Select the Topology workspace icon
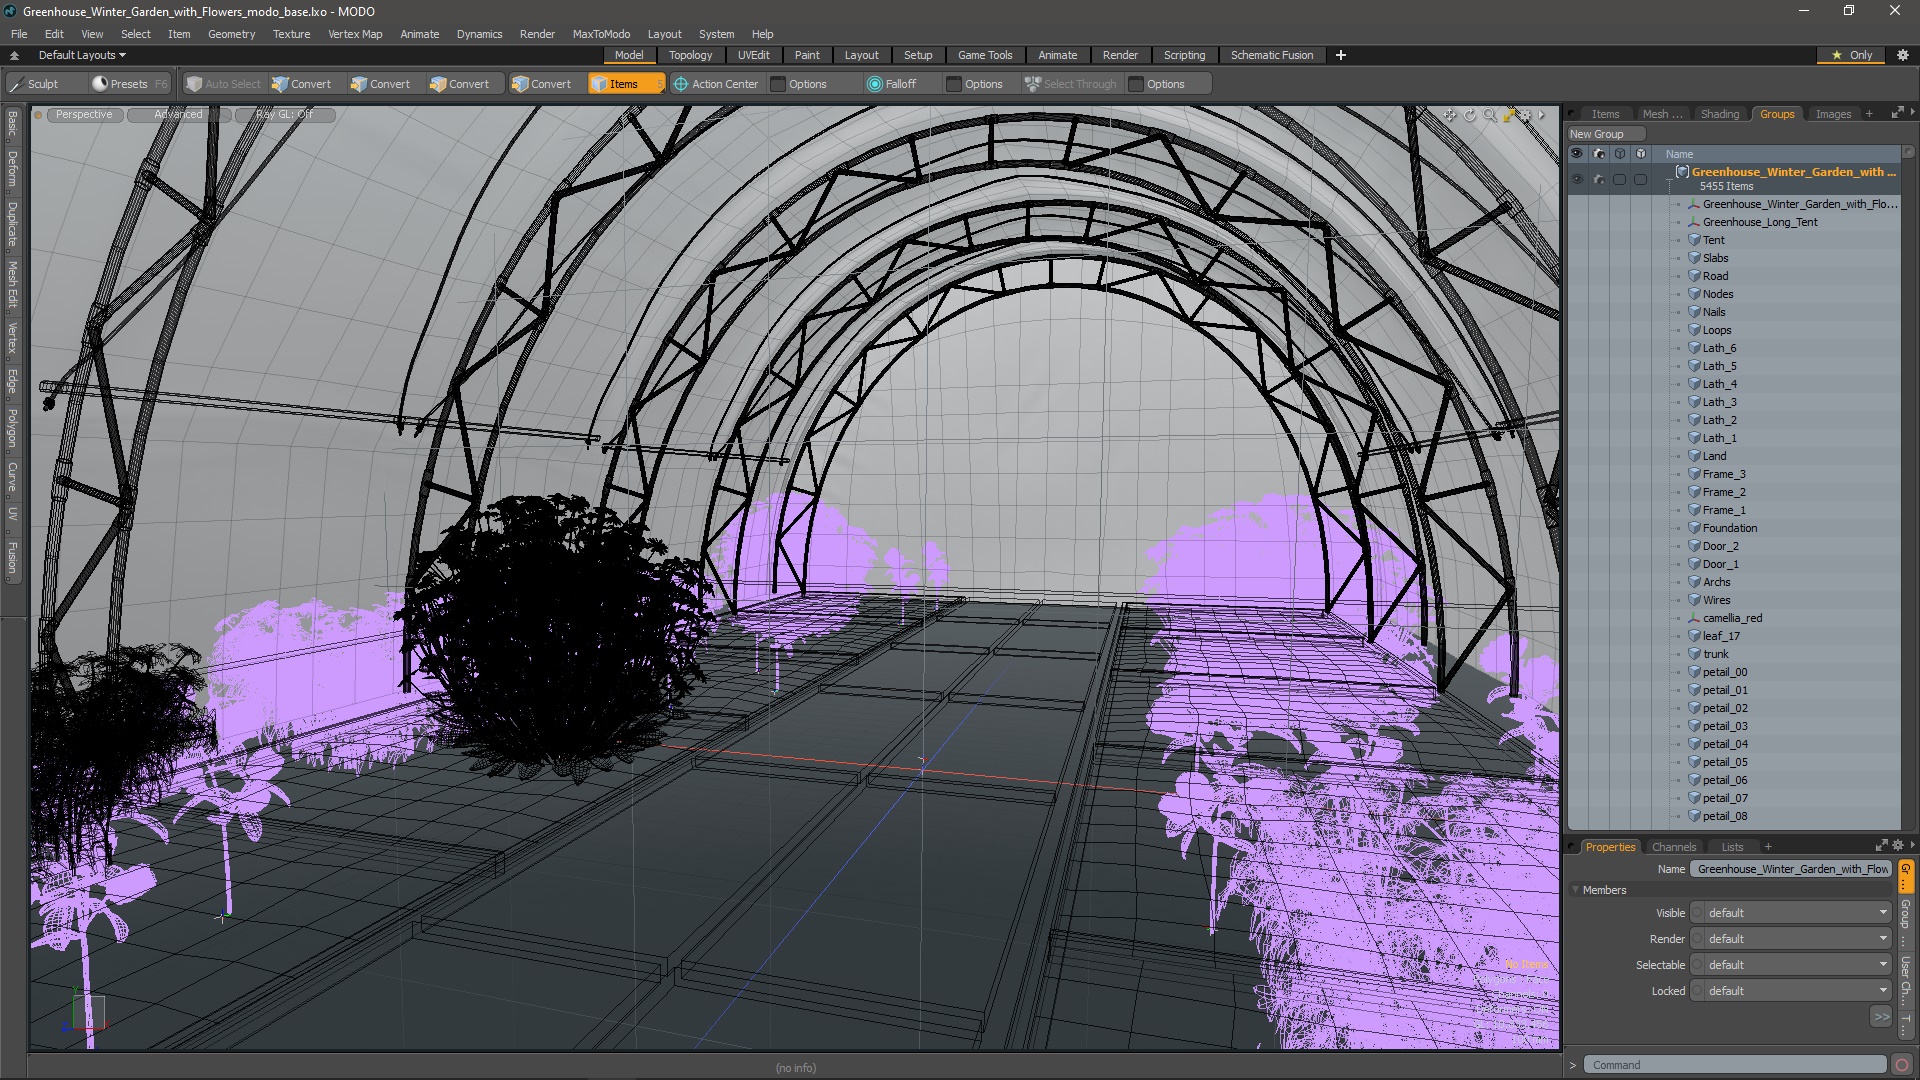The width and height of the screenshot is (1920, 1080). (688, 55)
